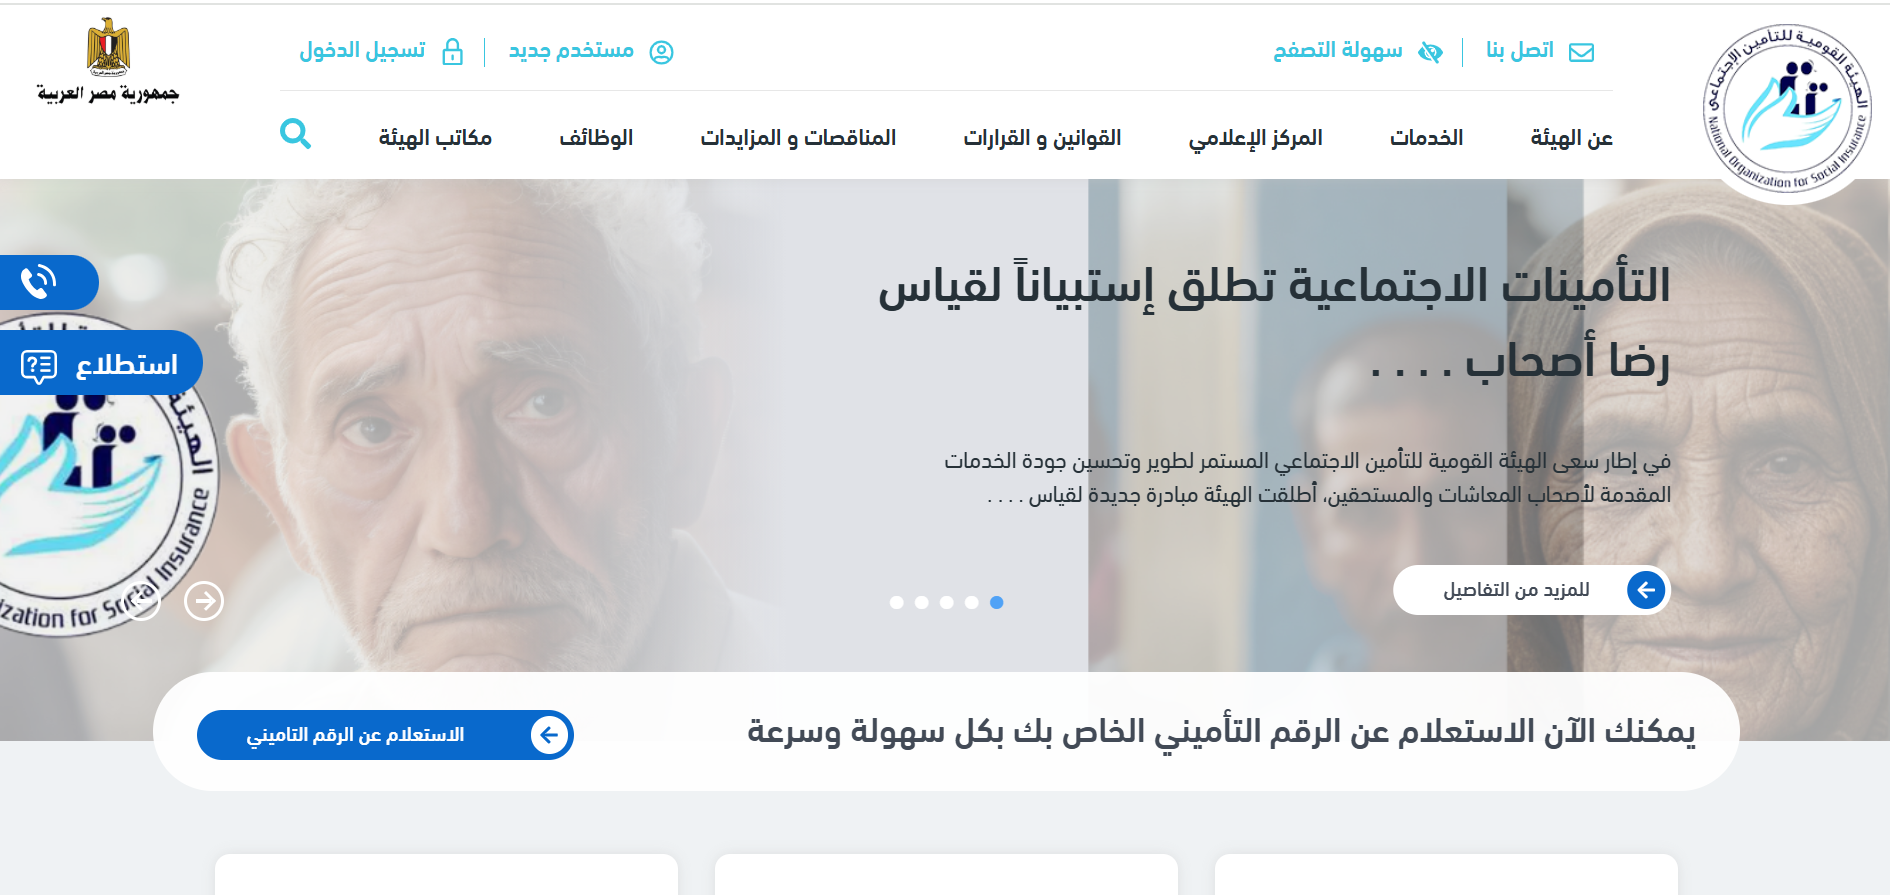Image resolution: width=1890 pixels, height=895 pixels.
Task: Select the middle carousel dot indicator
Action: click(x=946, y=602)
